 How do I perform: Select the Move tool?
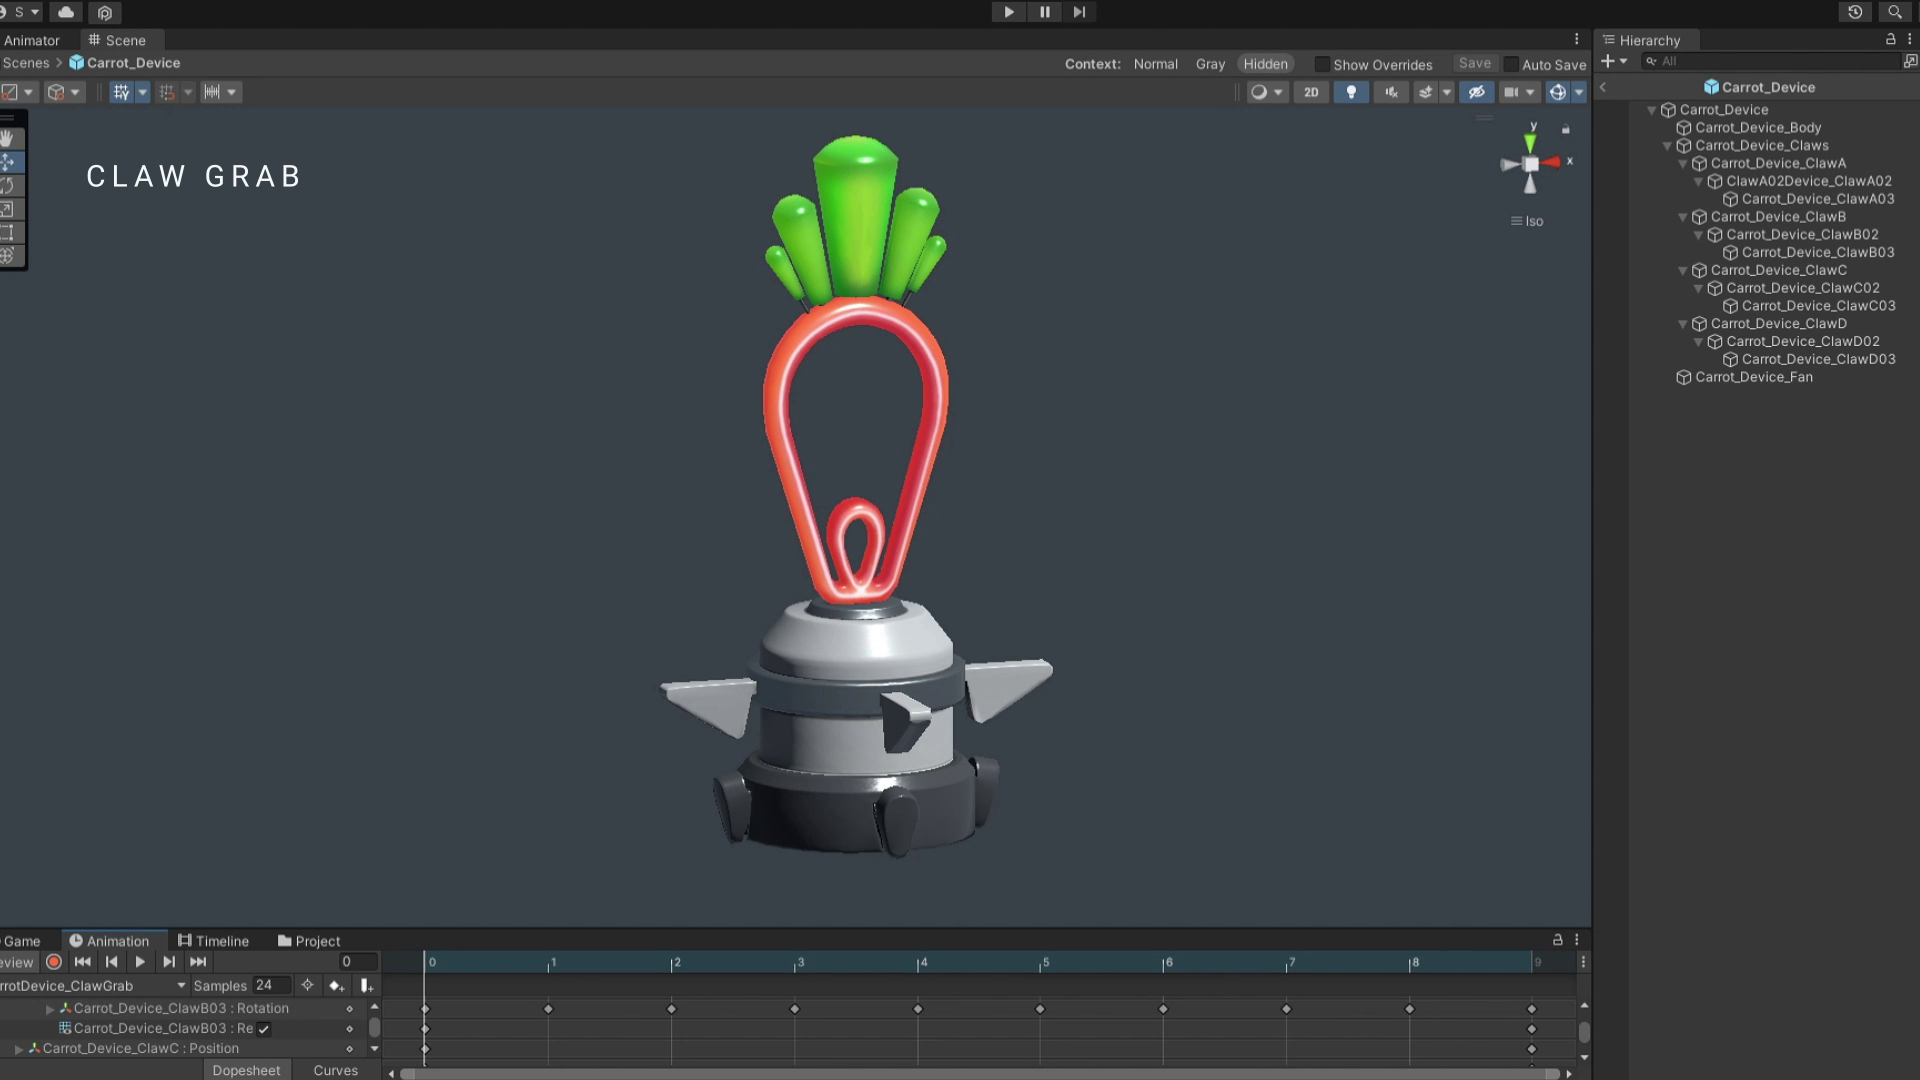pyautogui.click(x=8, y=162)
